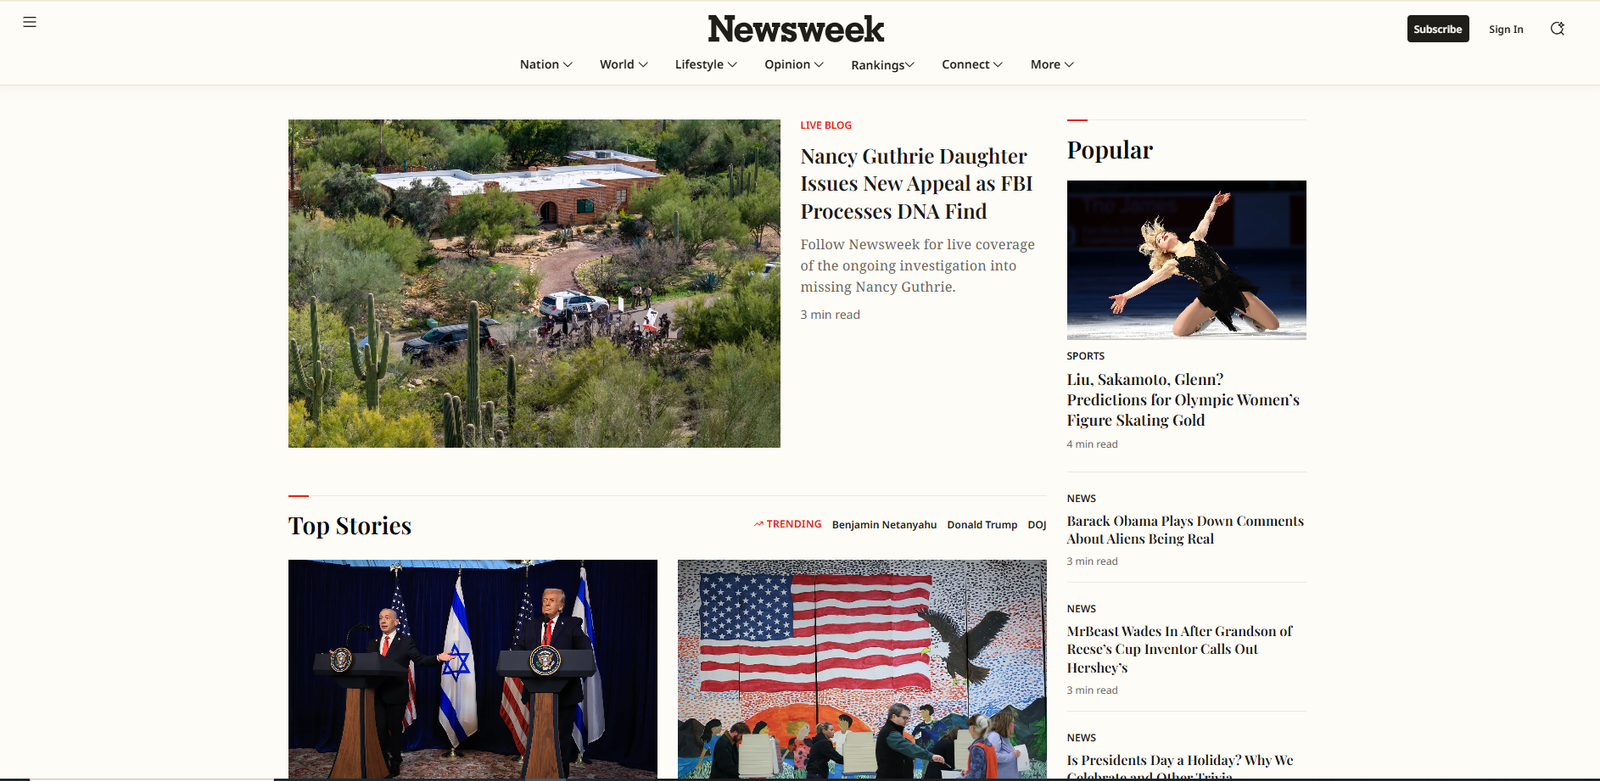The height and width of the screenshot is (781, 1600).
Task: Open Liu, Sakamoto, Glenn figure skating article
Action: [x=1183, y=400]
